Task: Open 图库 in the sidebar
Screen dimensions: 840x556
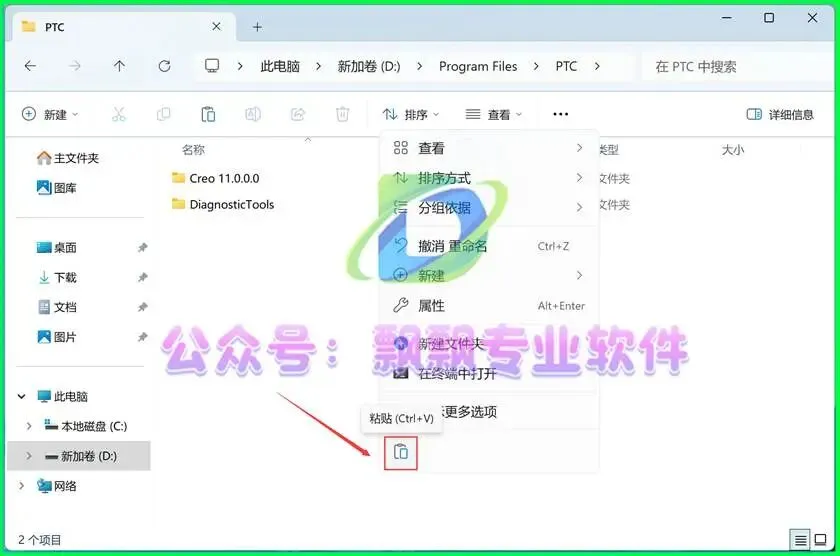Action: 57,188
